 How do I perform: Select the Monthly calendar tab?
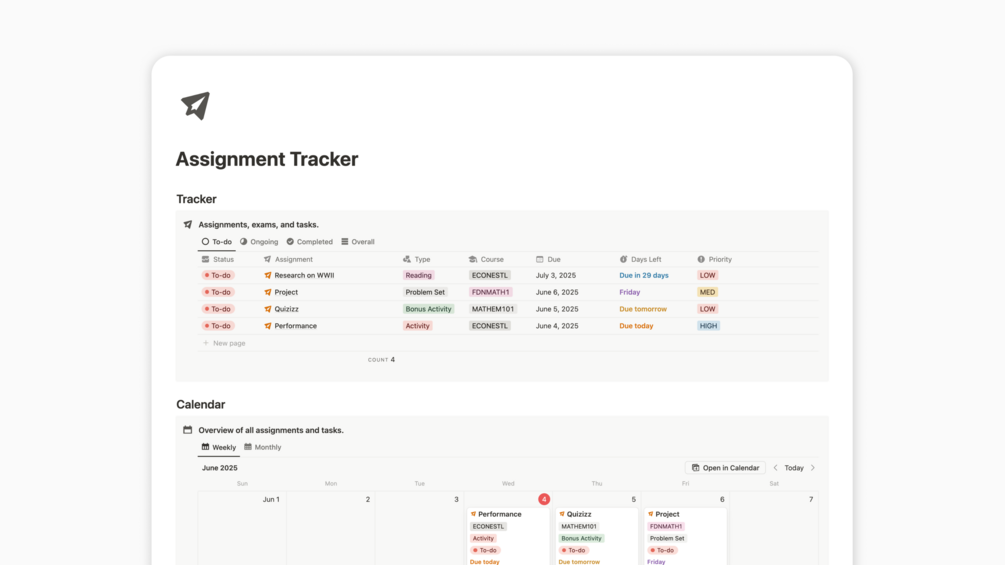coord(263,447)
